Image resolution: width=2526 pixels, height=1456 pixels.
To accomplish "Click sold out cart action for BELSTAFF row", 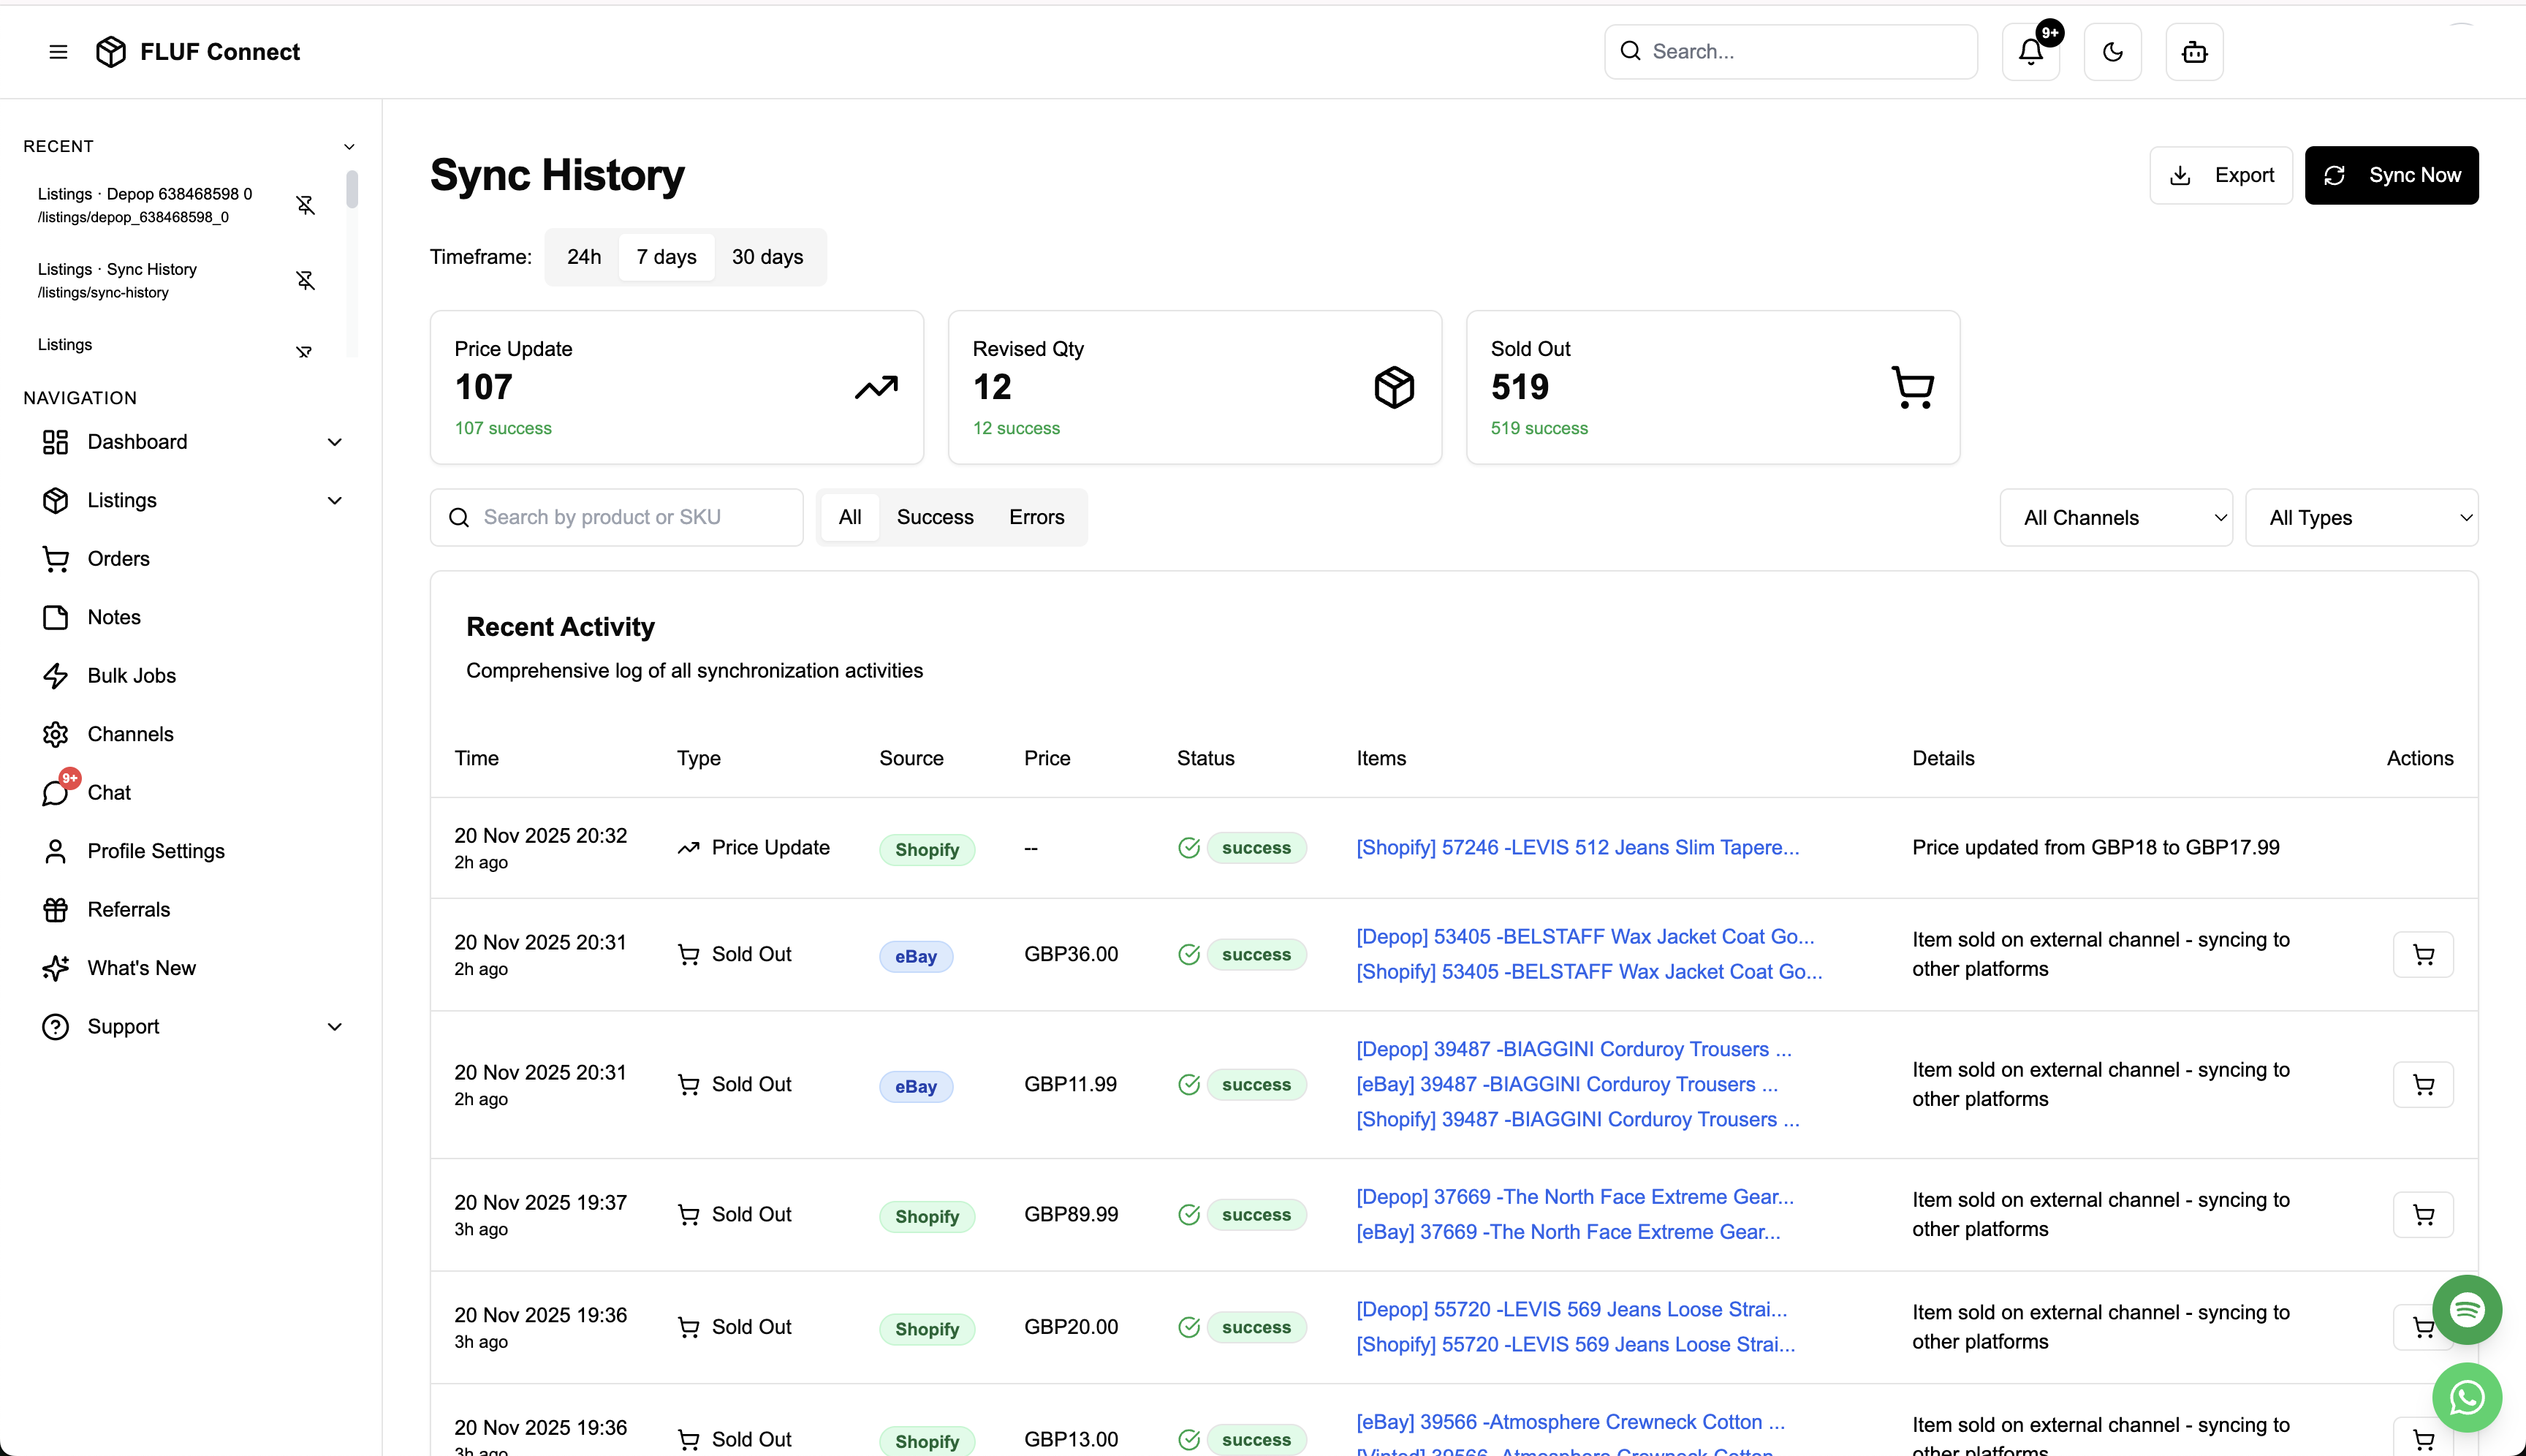I will (2422, 955).
